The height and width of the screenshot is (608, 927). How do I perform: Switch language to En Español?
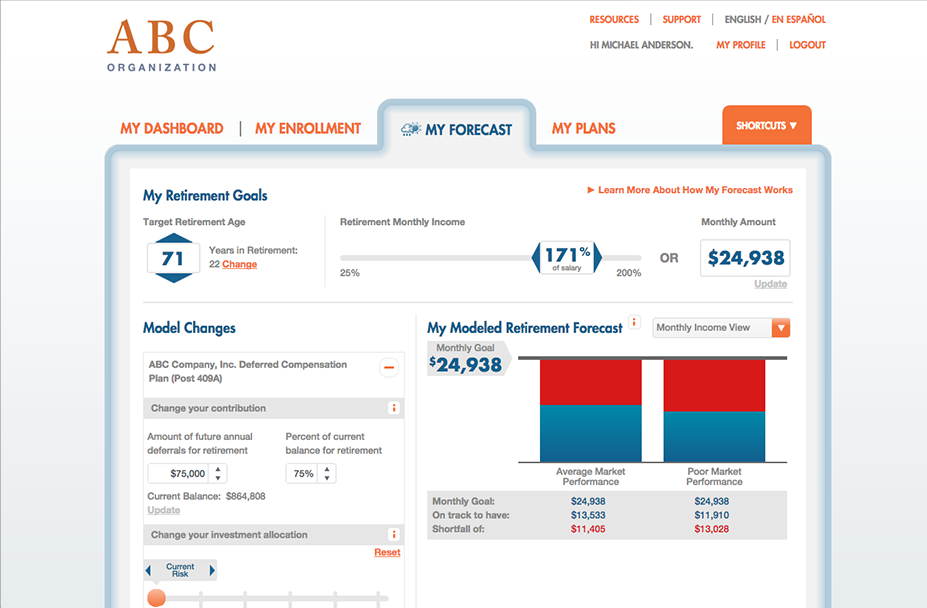tap(799, 20)
